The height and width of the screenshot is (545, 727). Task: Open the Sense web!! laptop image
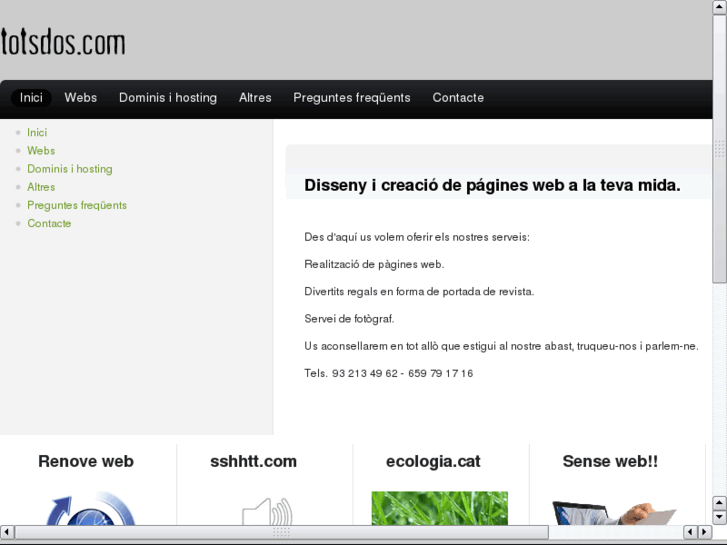click(x=614, y=513)
